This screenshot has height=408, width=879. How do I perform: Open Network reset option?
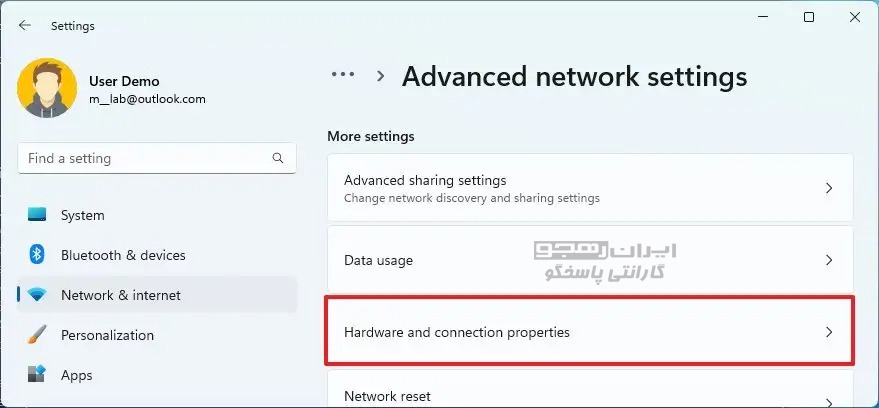[387, 396]
